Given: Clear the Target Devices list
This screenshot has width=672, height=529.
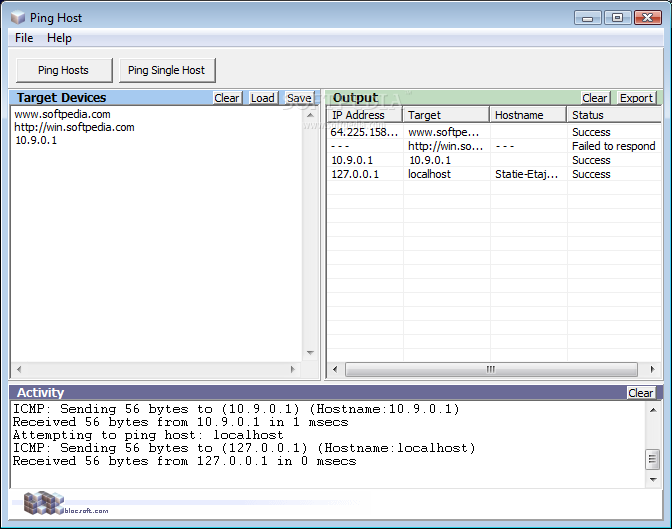Looking at the screenshot, I should pyautogui.click(x=227, y=98).
